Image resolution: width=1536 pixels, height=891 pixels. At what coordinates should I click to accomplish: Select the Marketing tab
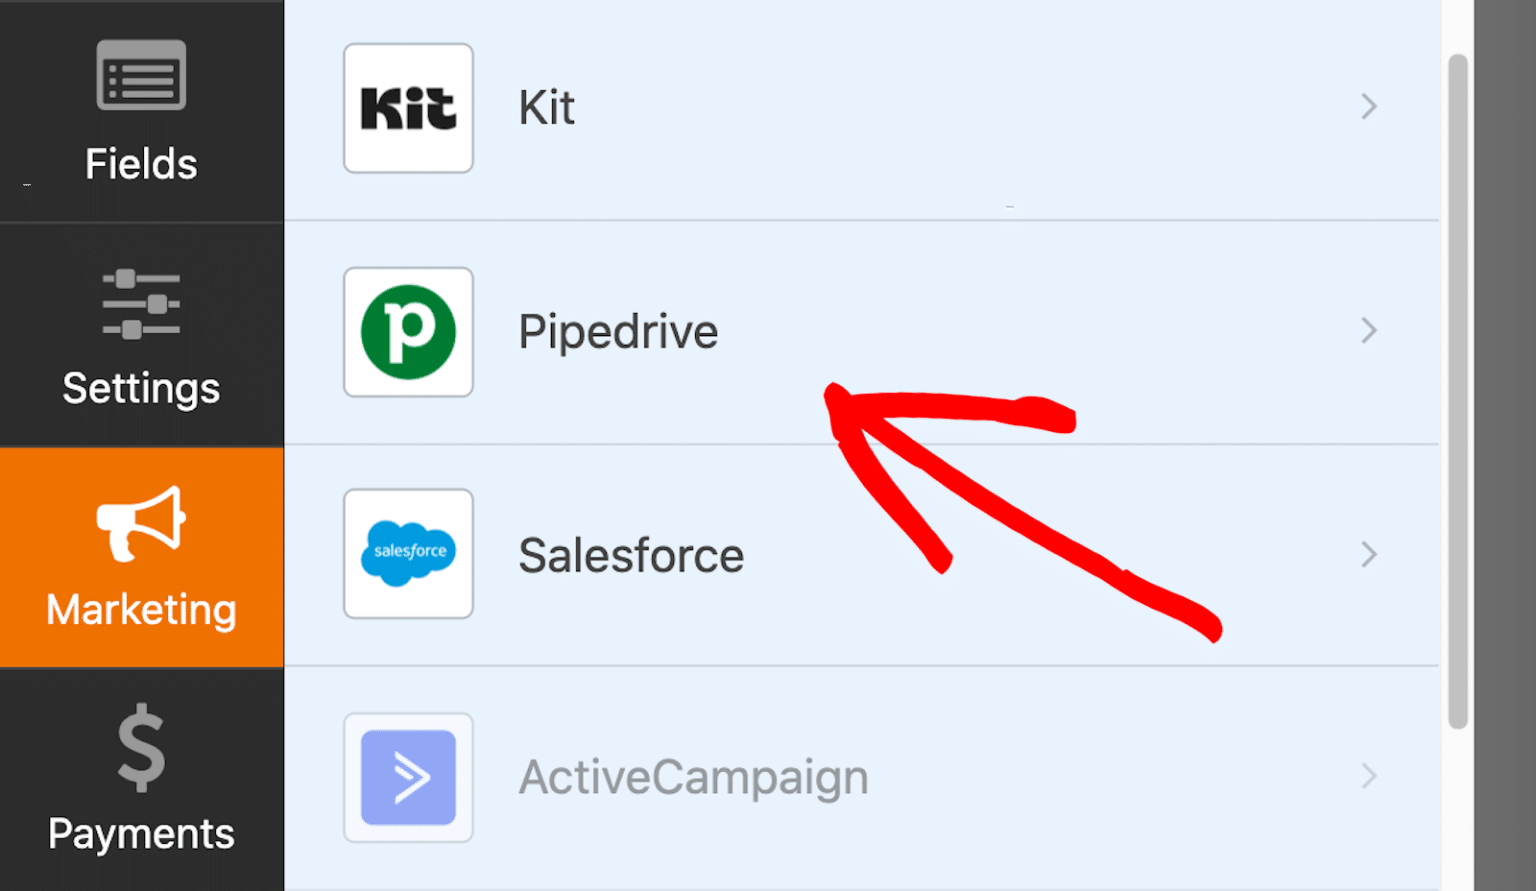[x=141, y=557]
